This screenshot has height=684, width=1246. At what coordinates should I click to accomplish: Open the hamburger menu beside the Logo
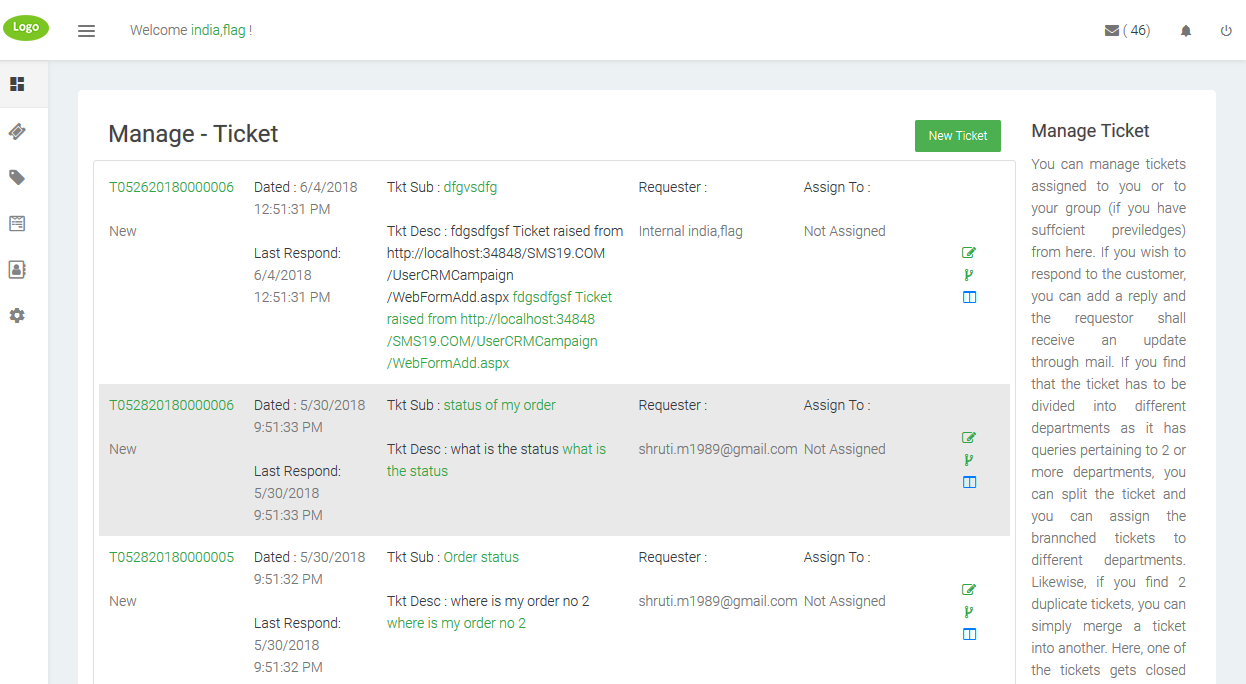[86, 30]
